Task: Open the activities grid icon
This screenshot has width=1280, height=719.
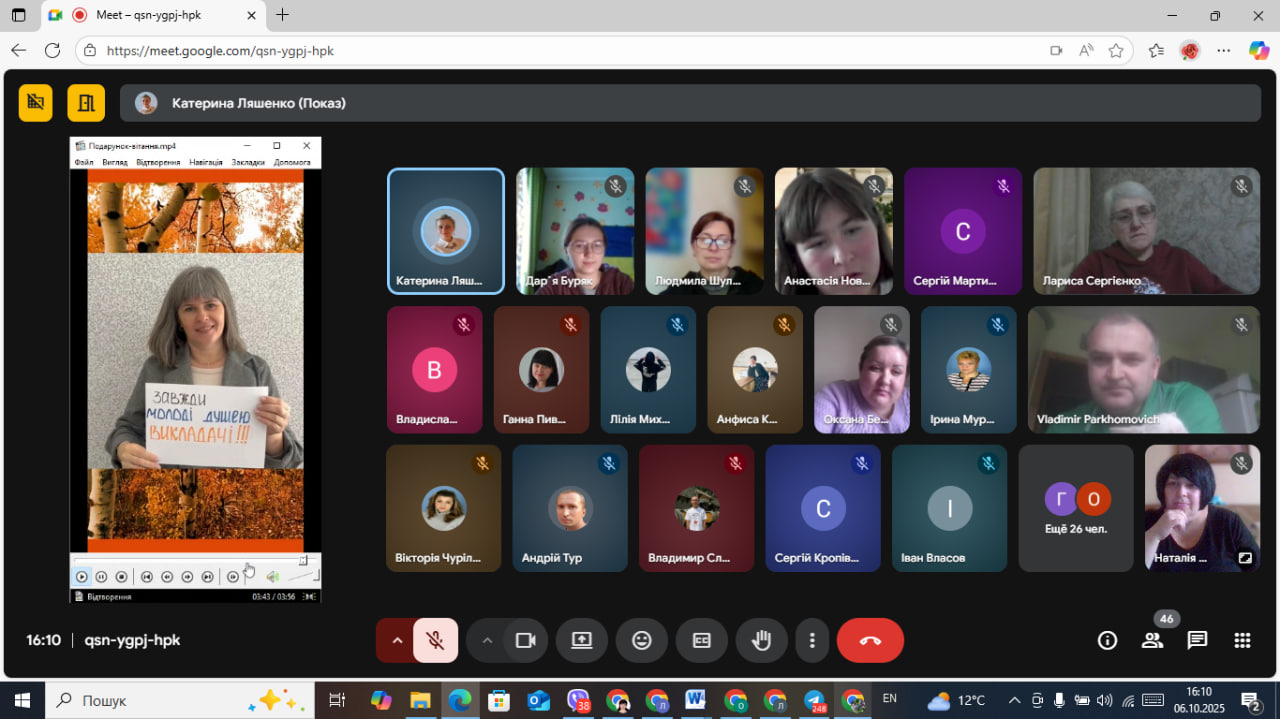Action: pos(1242,641)
